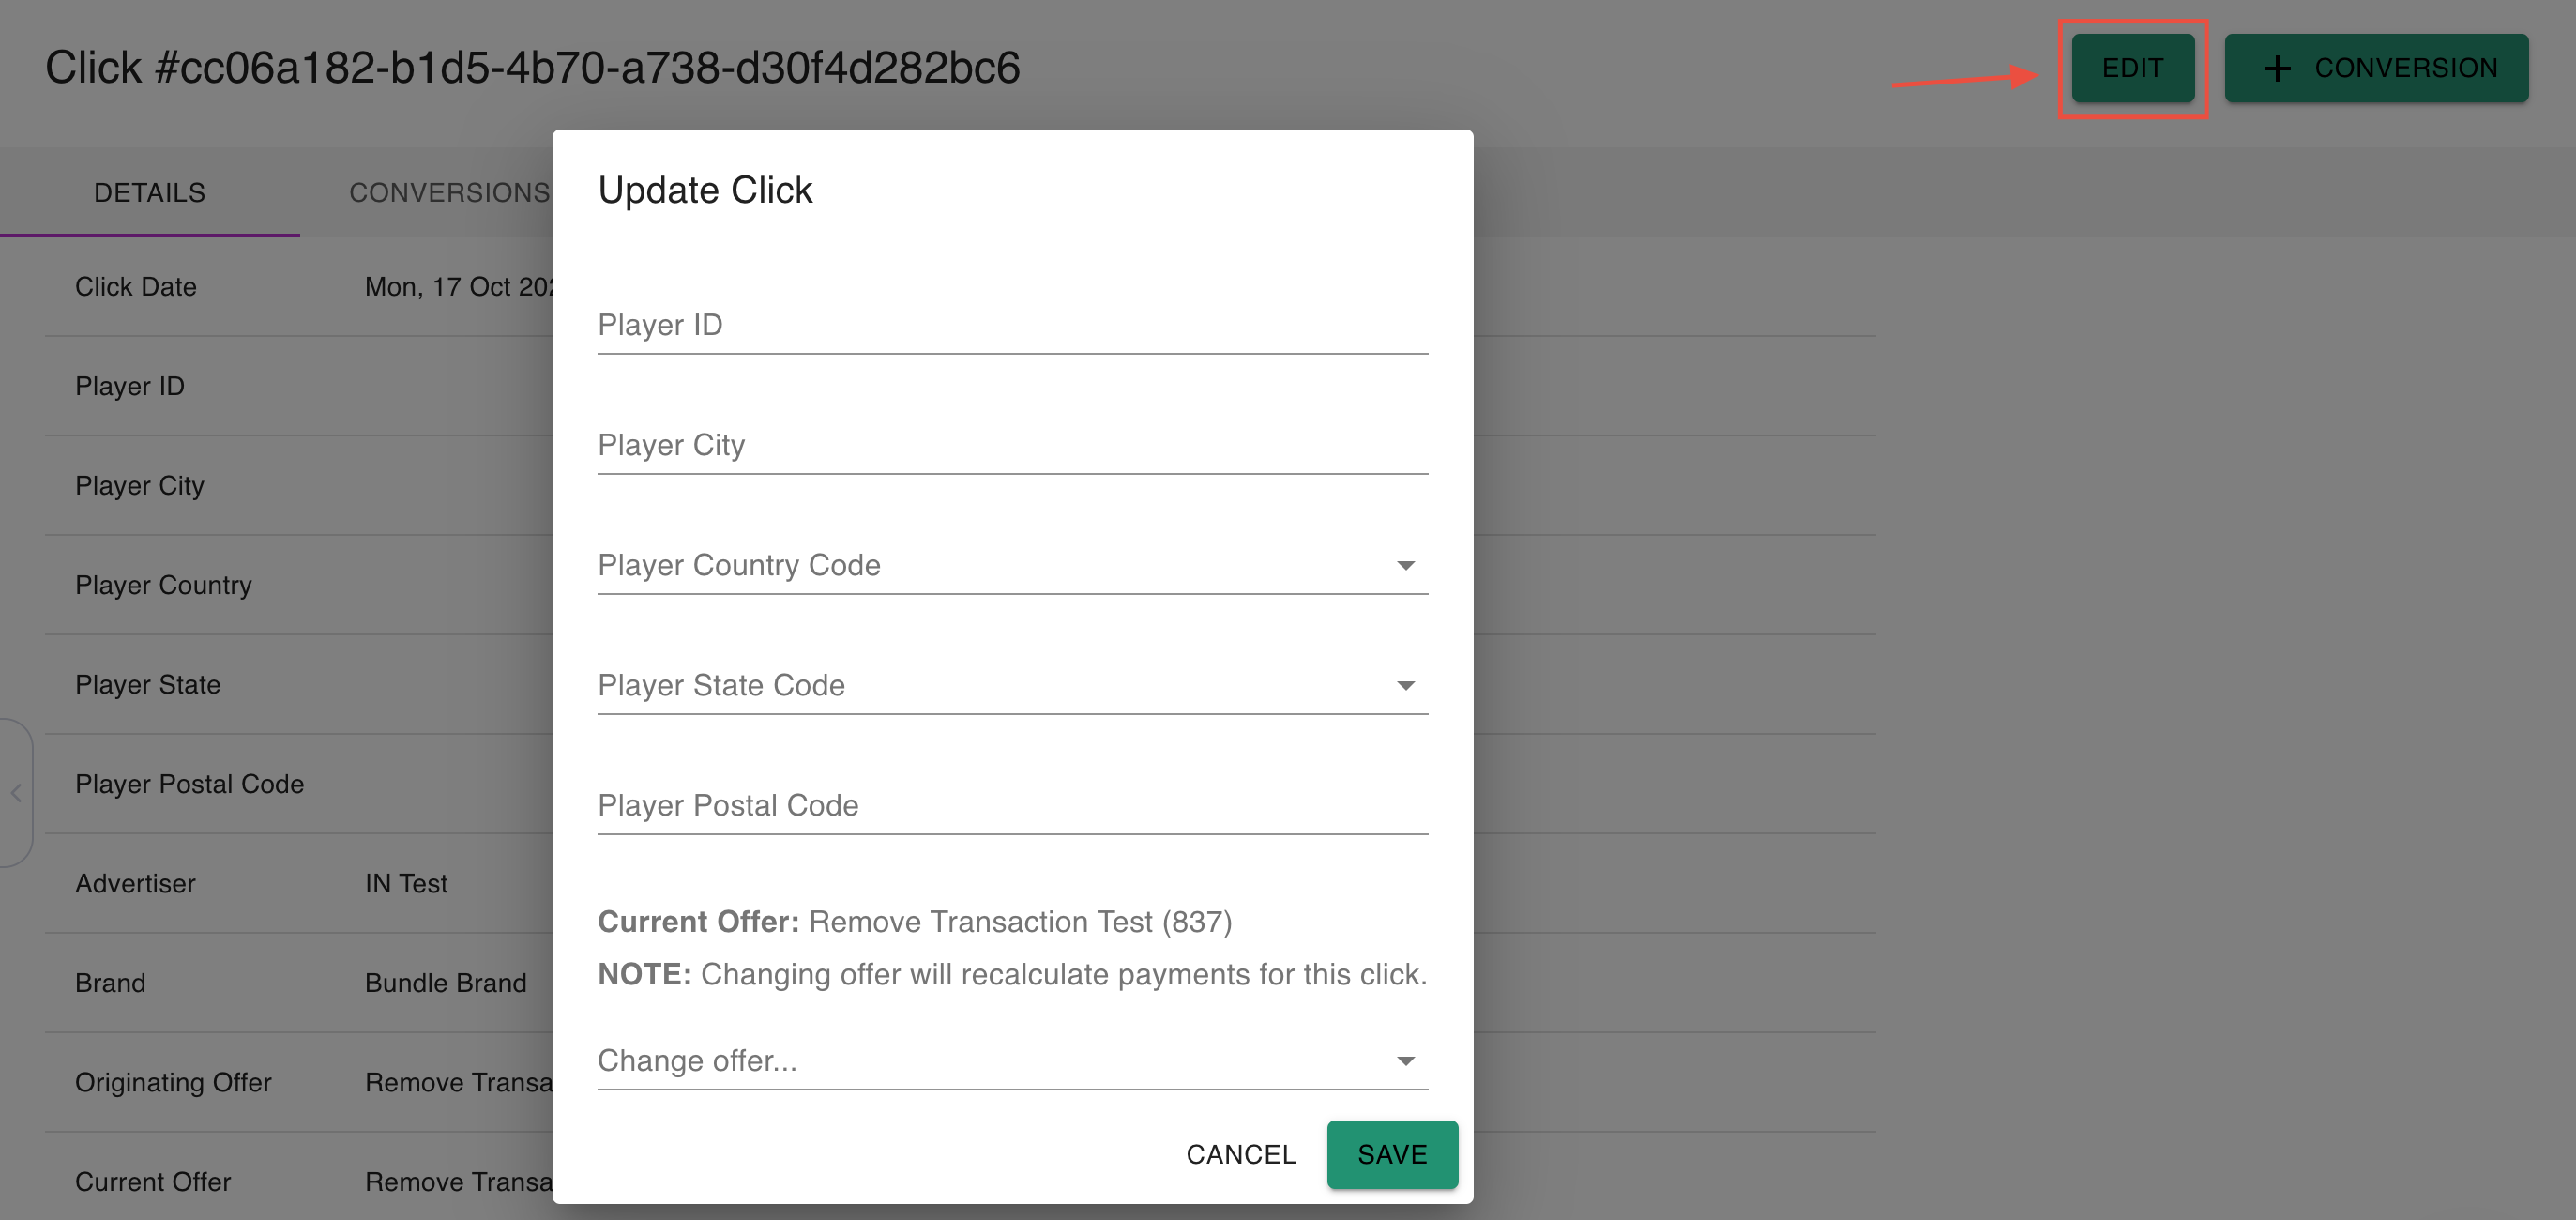Screen dimensions: 2576x1220
Task: Expand the collapsed sidebar chevron handle
Action: (16, 793)
